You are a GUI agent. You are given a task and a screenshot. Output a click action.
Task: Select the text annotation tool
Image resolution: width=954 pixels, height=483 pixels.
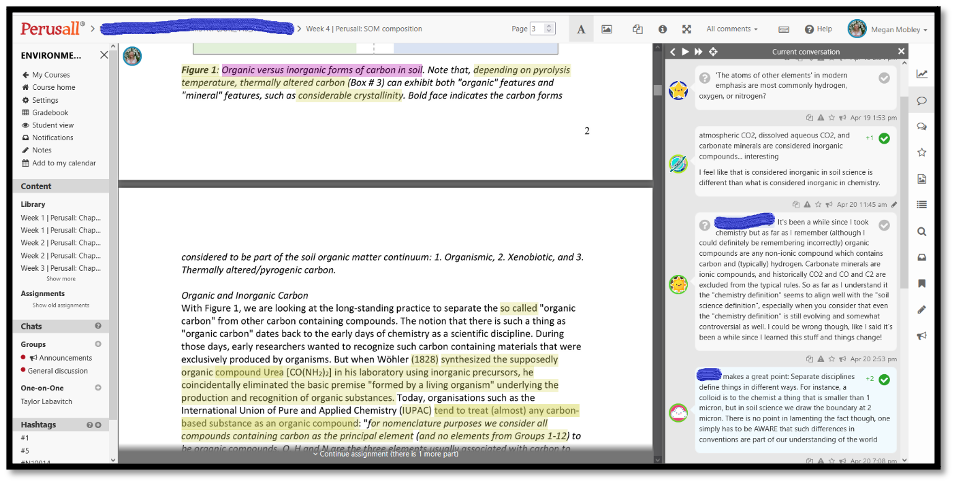tap(581, 29)
